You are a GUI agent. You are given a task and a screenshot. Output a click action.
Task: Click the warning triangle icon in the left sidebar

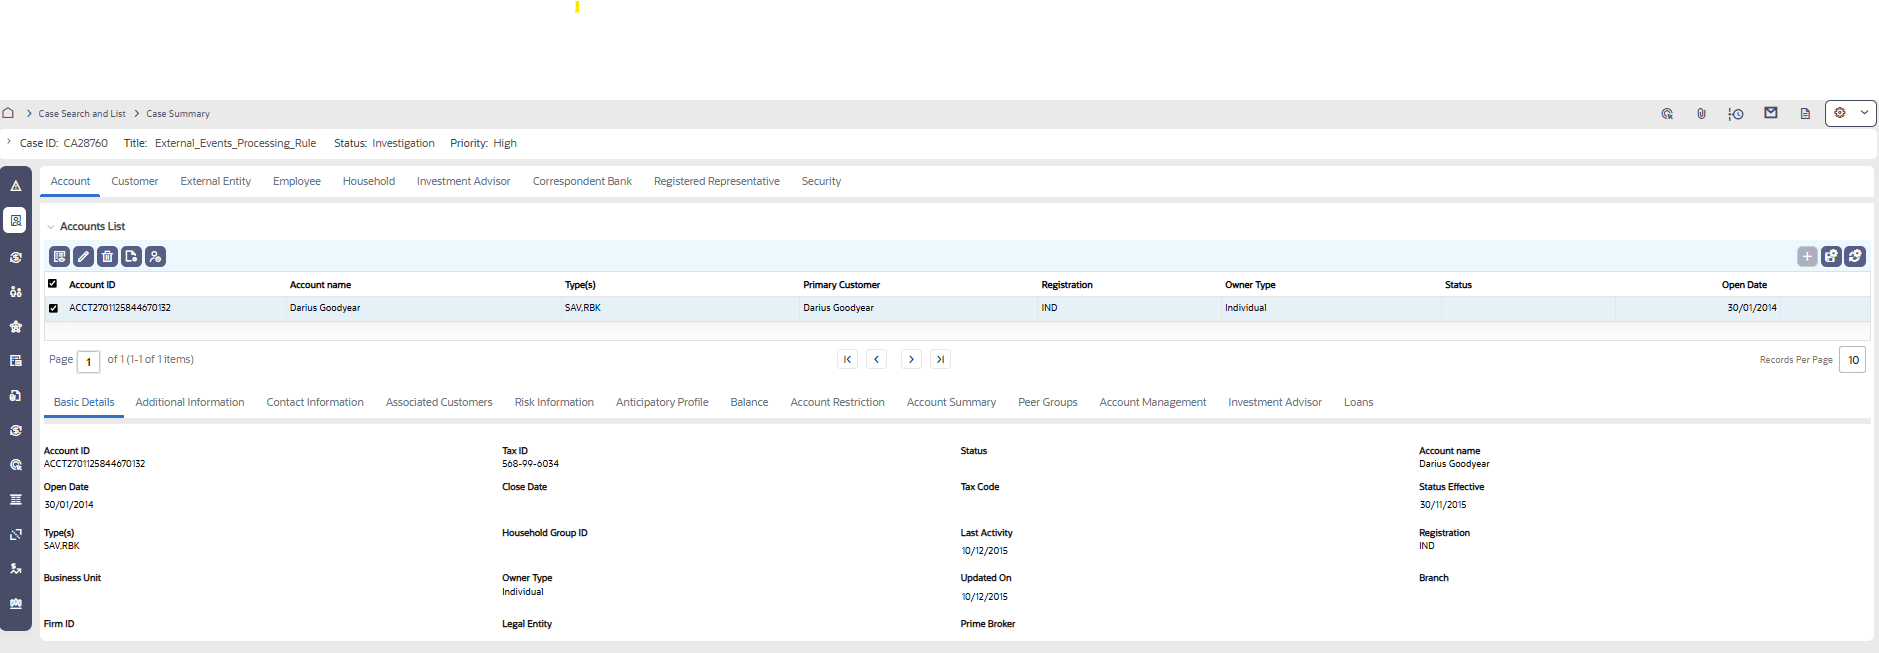[16, 186]
